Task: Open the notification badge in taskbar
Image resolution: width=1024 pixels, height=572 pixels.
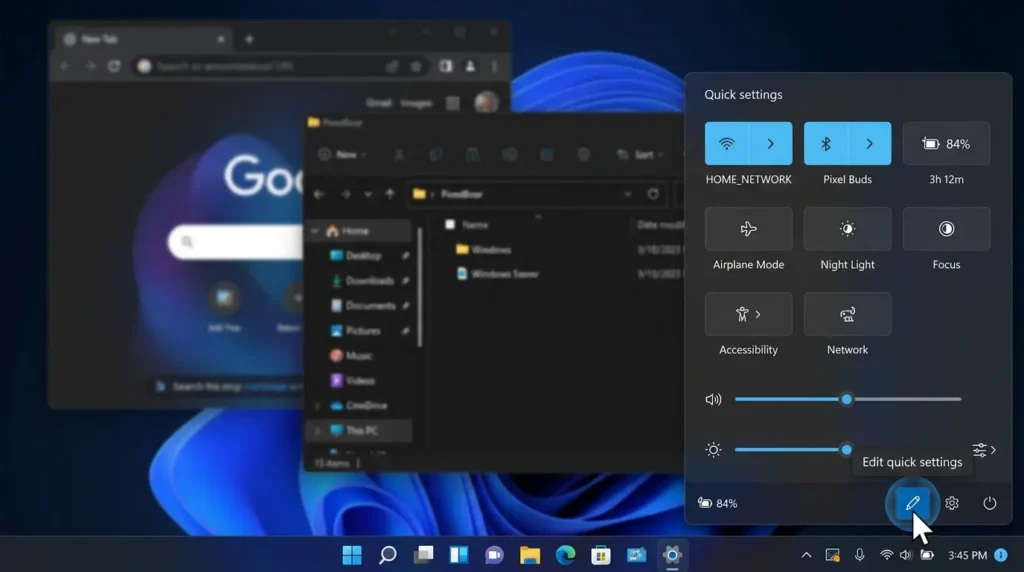Action: pyautogui.click(x=1000, y=555)
